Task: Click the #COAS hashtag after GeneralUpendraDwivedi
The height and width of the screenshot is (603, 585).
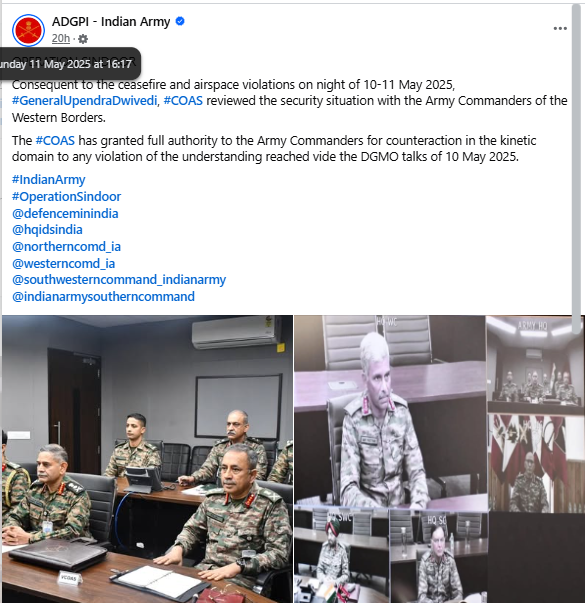Action: (183, 101)
